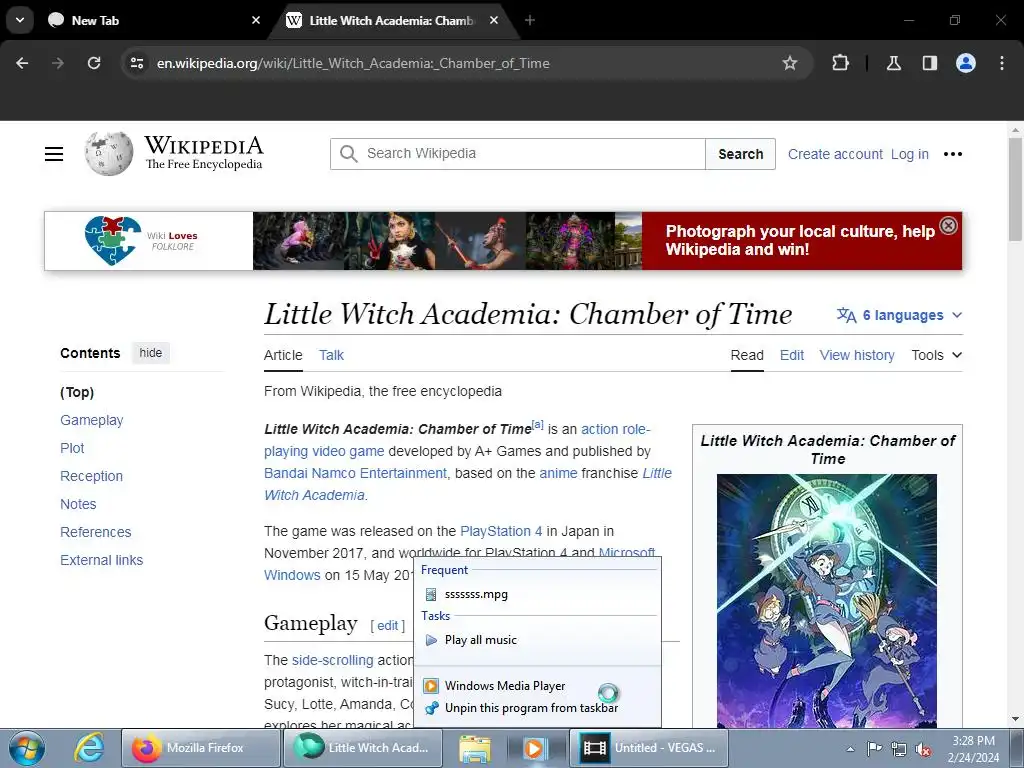Expand the 6 languages dropdown
This screenshot has height=768, width=1024.
(x=899, y=315)
